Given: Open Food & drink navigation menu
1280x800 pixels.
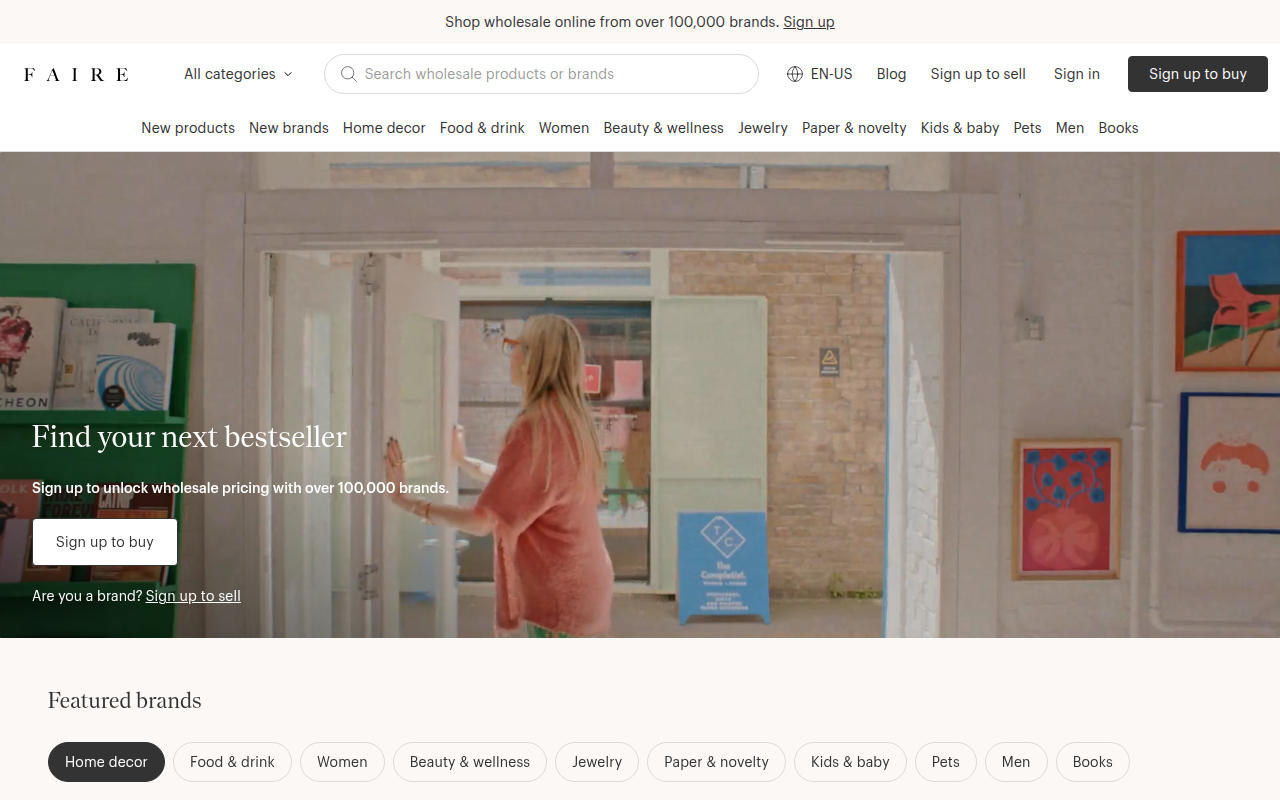Looking at the screenshot, I should 482,128.
